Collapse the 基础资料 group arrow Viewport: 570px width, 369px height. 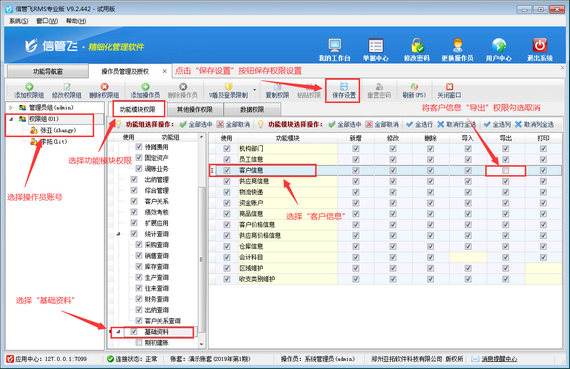point(118,332)
